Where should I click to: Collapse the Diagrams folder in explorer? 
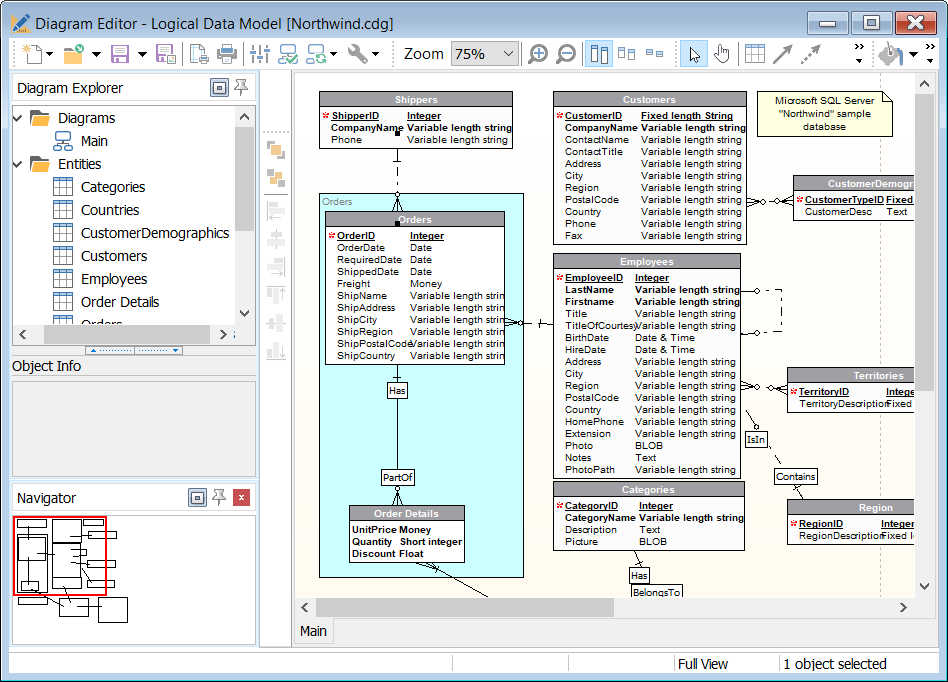click(18, 118)
